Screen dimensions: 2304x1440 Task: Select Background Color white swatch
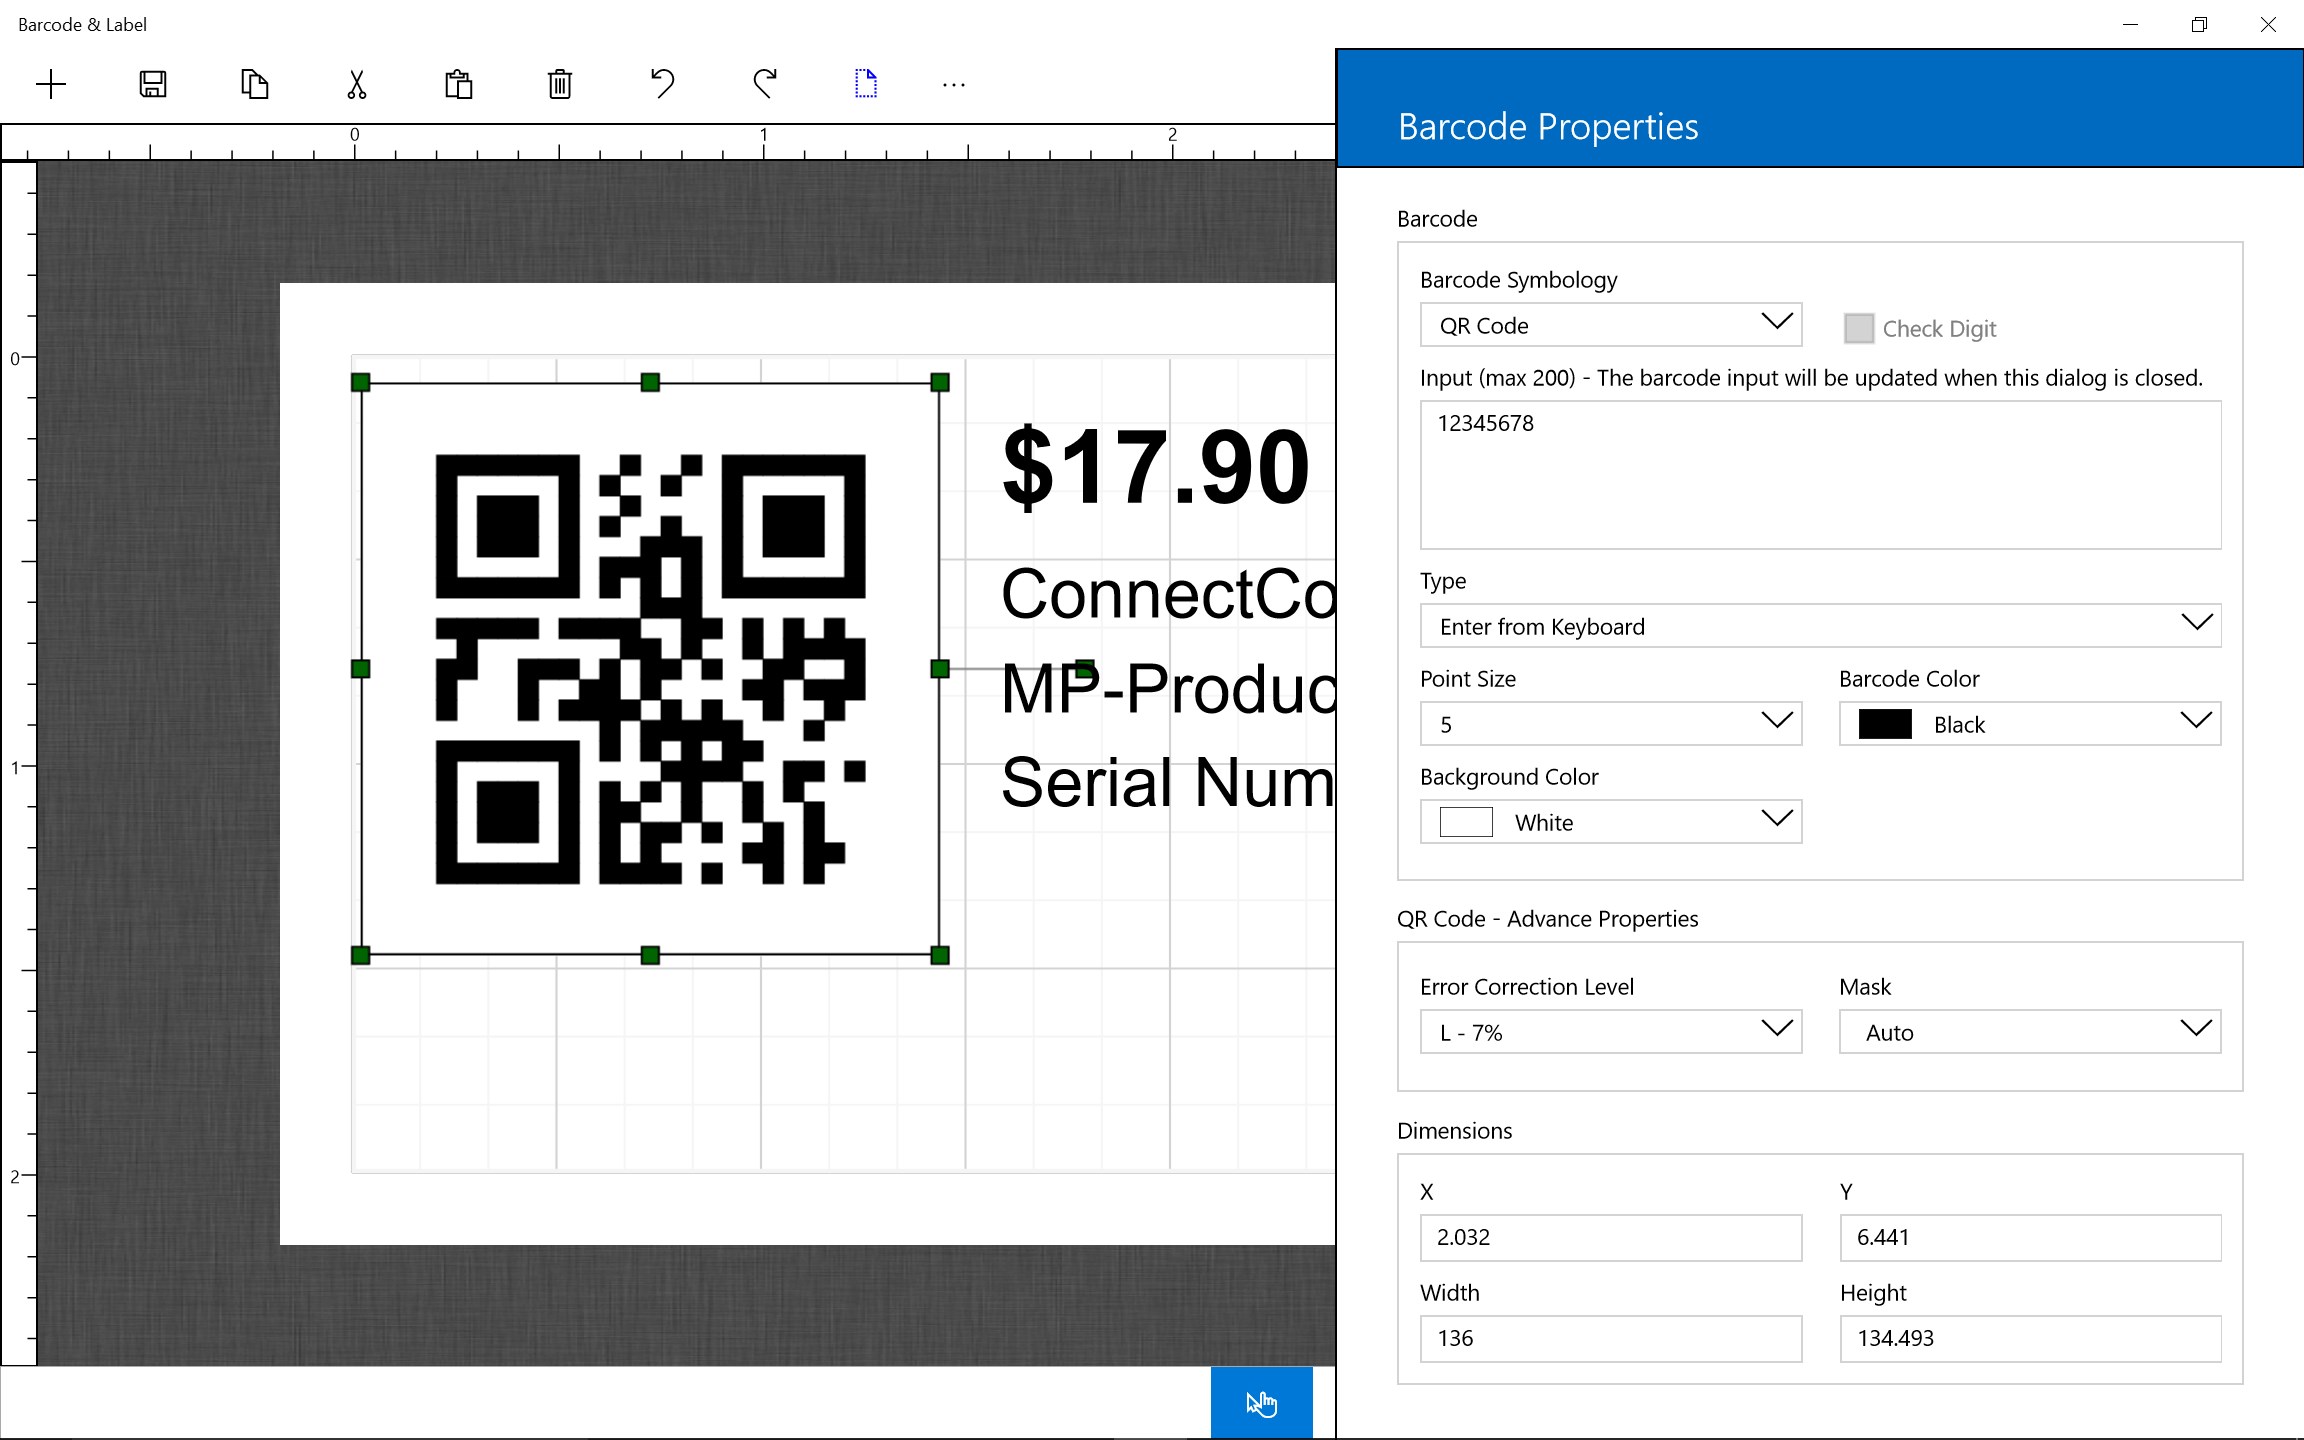coord(1466,822)
